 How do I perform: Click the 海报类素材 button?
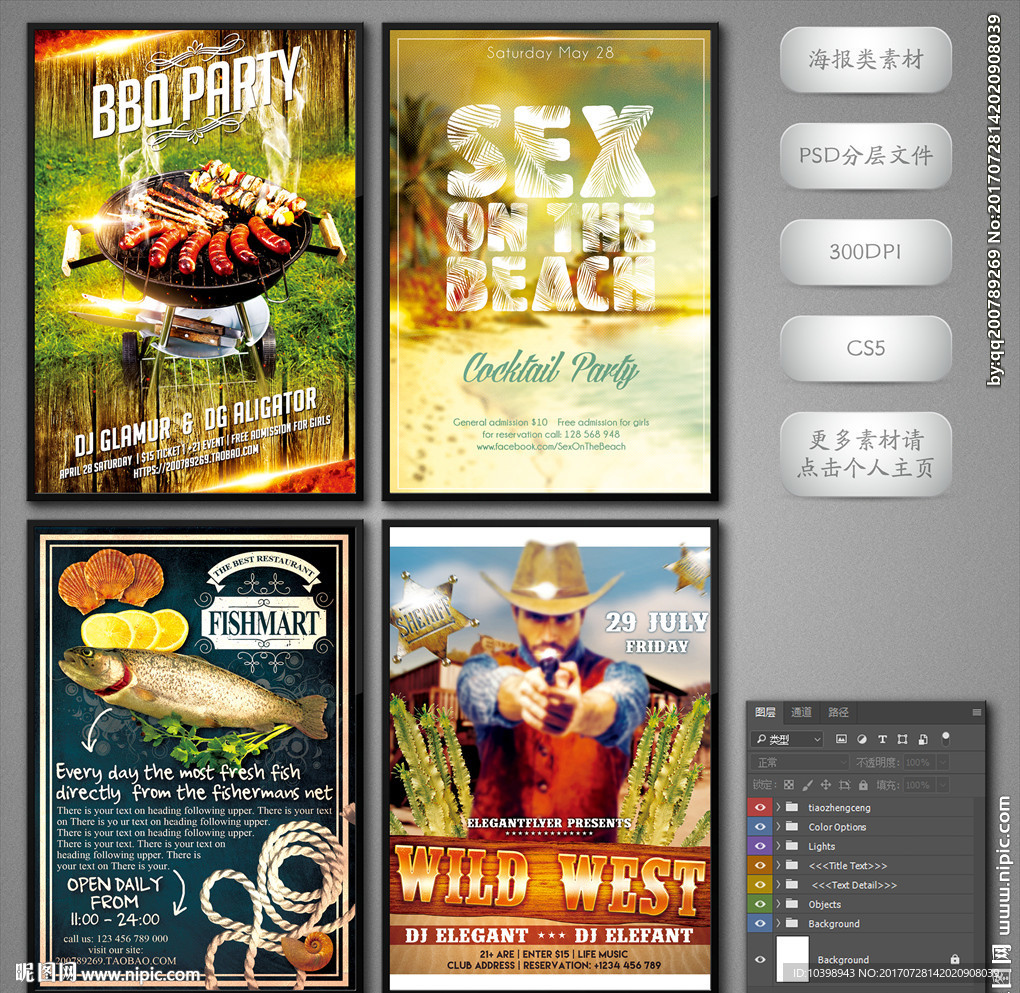pos(866,59)
